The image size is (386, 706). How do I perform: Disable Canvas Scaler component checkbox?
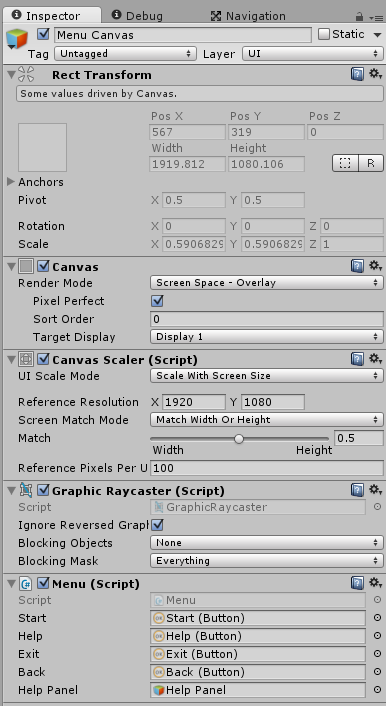tap(43, 359)
